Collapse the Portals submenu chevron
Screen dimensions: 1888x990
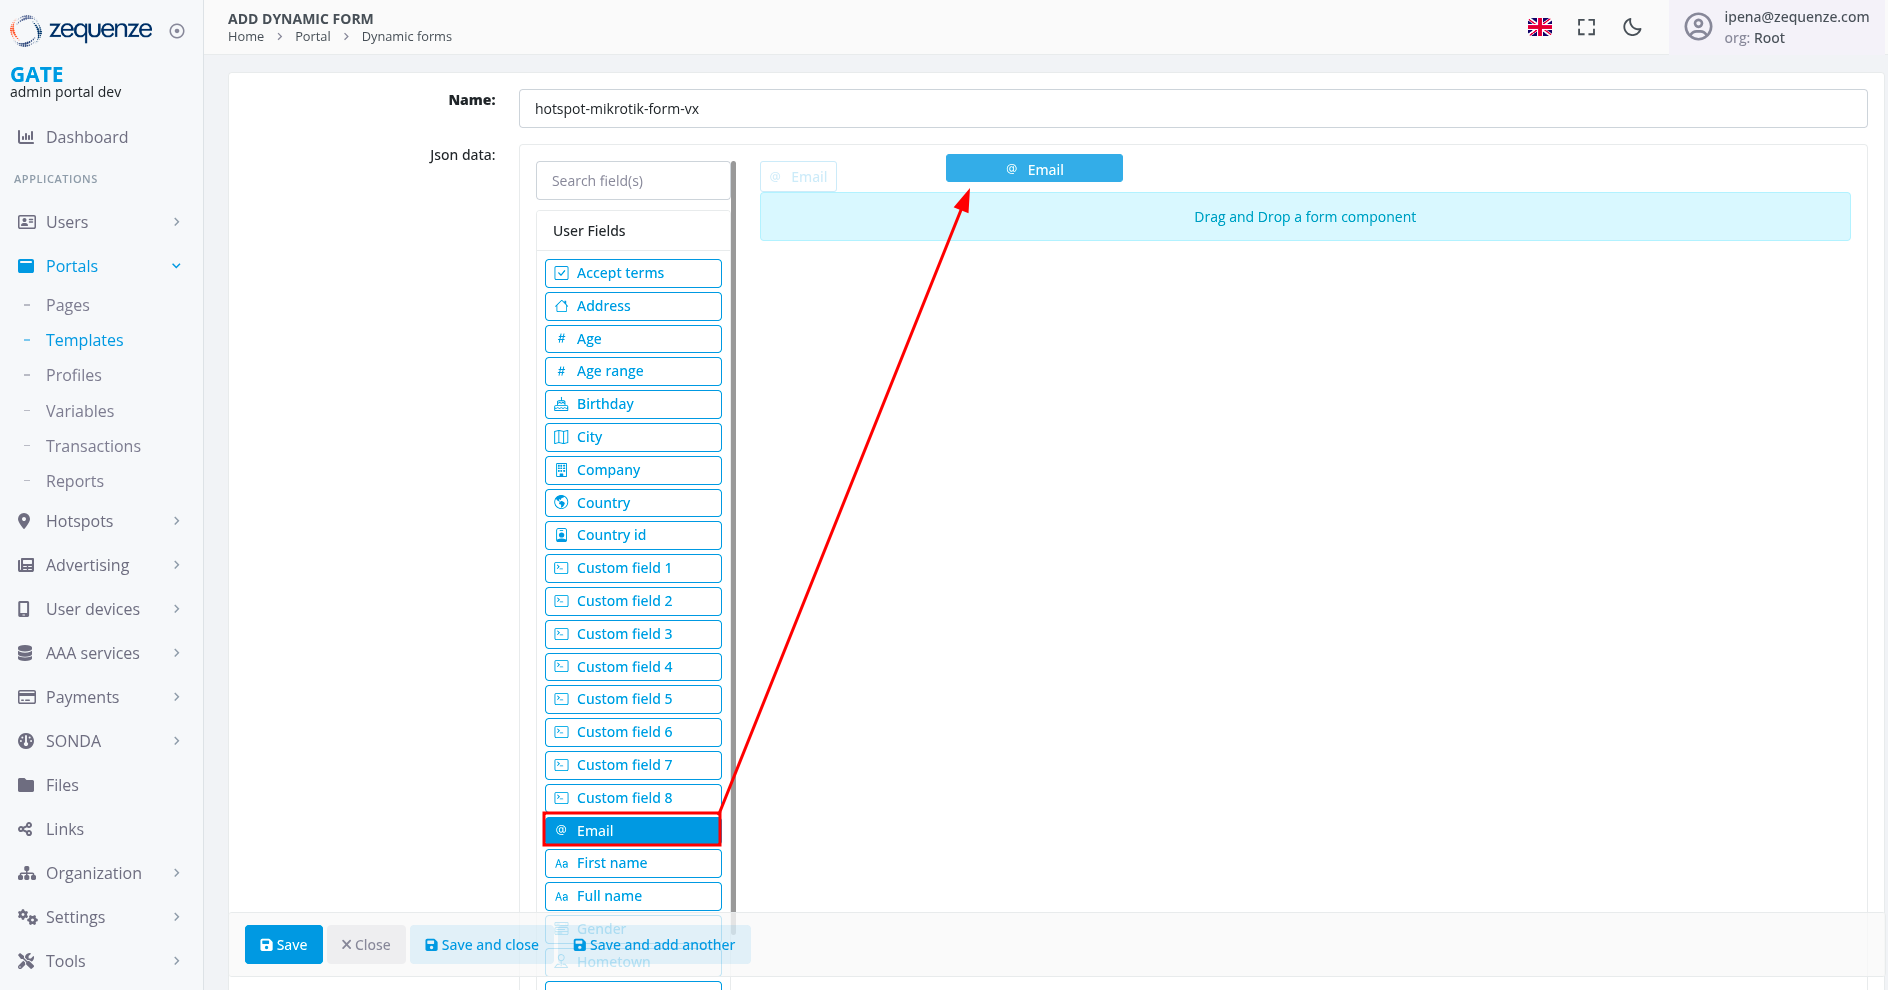(x=177, y=266)
